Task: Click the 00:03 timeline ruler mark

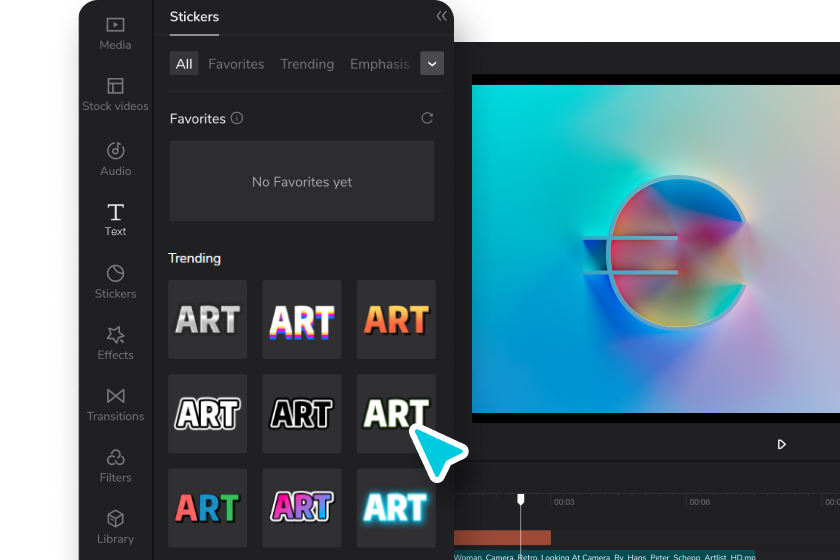Action: click(564, 502)
